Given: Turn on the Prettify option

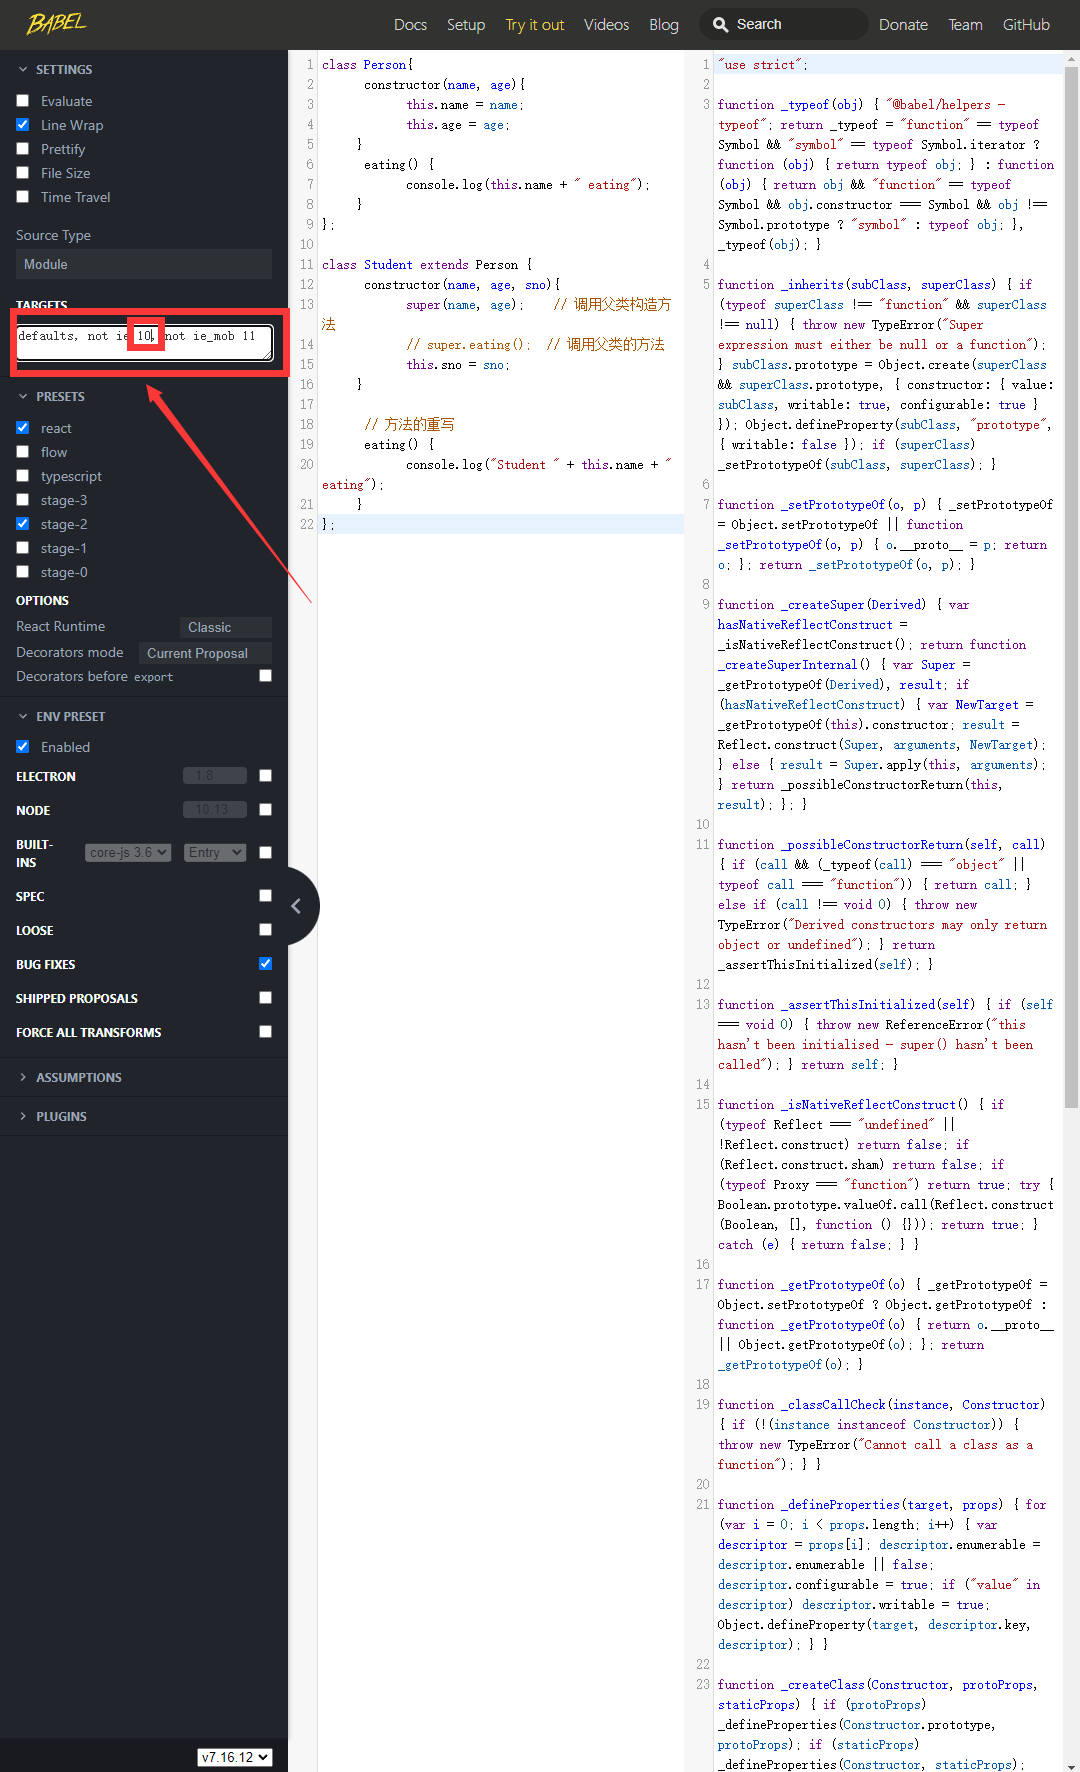Looking at the screenshot, I should pos(23,149).
